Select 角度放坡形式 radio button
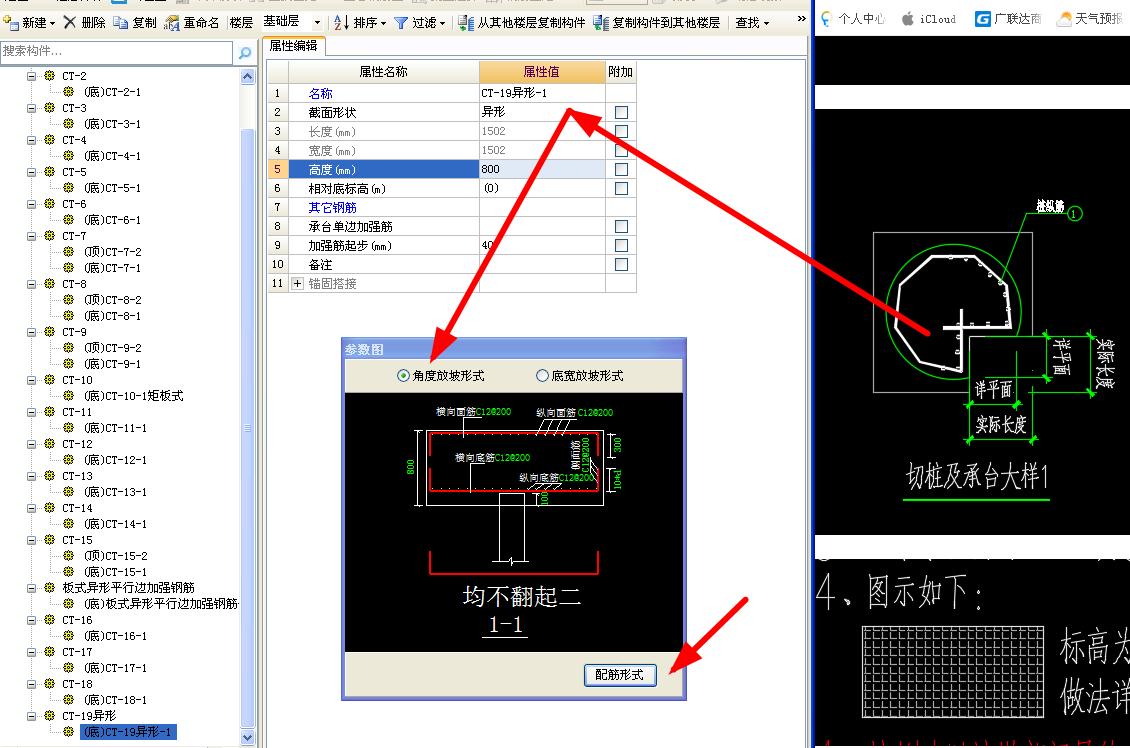 [x=403, y=375]
